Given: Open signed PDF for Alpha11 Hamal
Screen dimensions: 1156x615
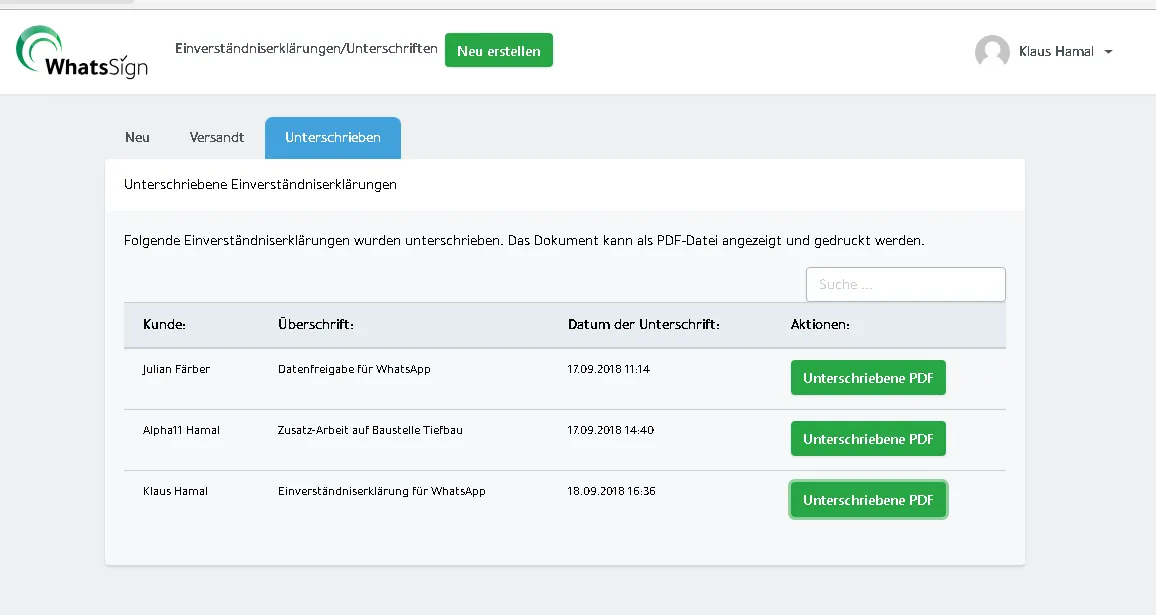Looking at the screenshot, I should click(x=868, y=439).
